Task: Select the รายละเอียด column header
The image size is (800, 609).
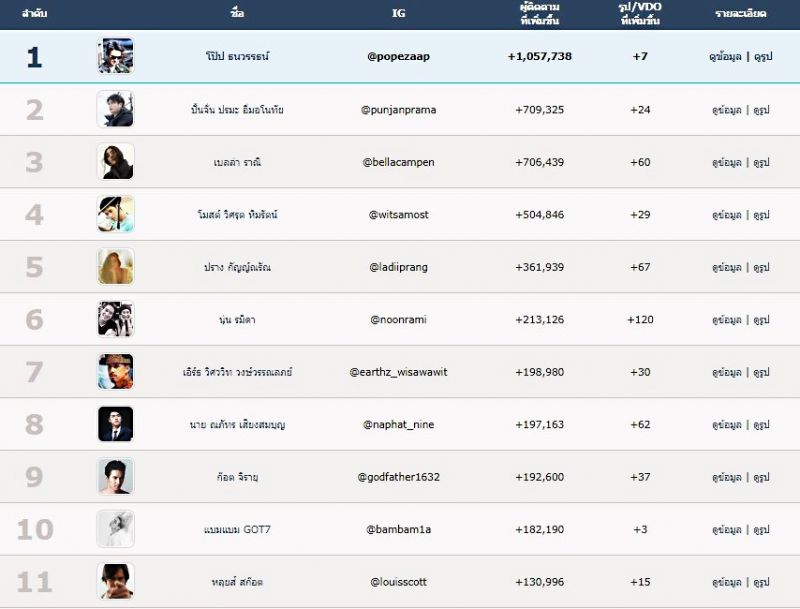Action: 740,14
